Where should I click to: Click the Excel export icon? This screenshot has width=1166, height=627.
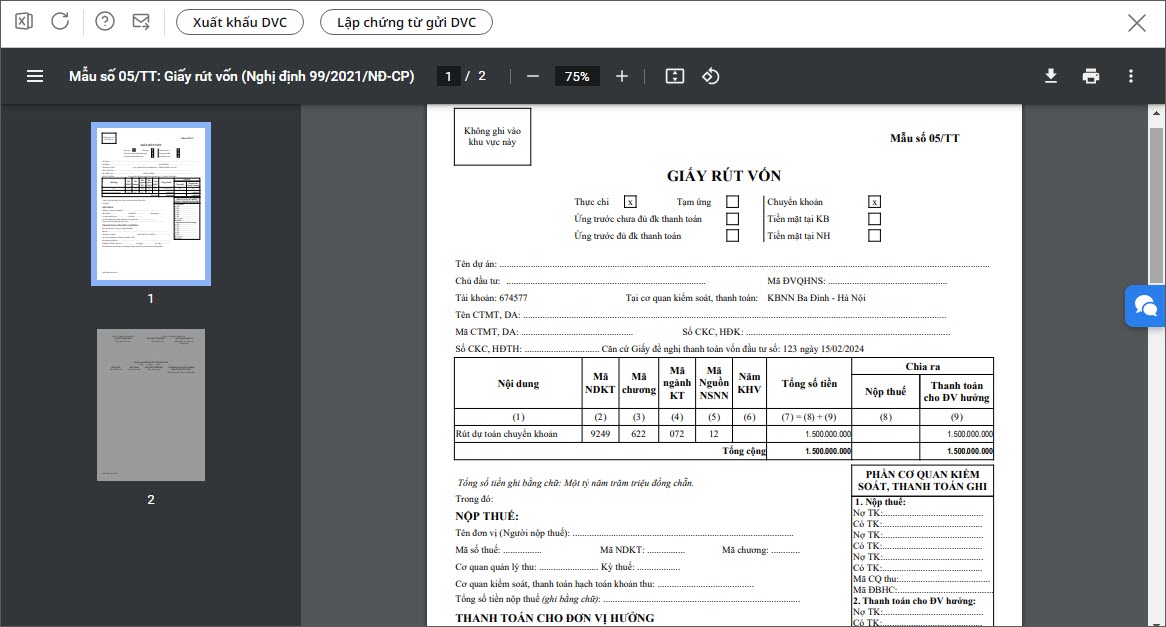[25, 22]
